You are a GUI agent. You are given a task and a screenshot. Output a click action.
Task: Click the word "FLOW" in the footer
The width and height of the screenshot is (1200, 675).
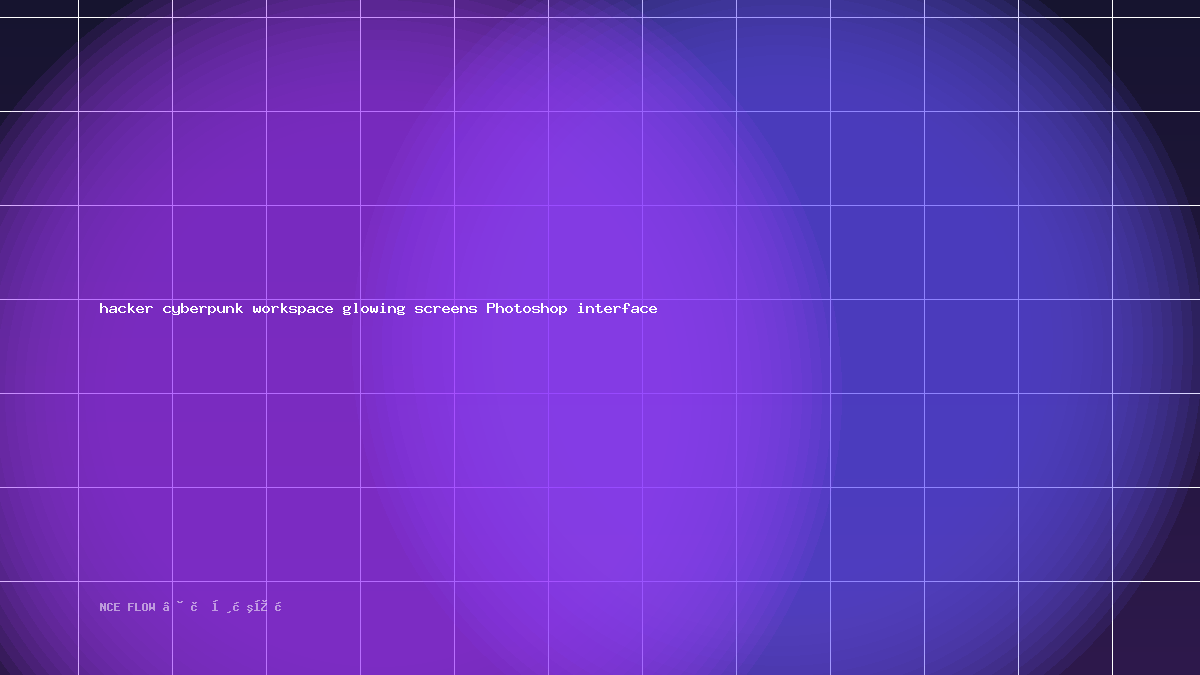pos(142,607)
